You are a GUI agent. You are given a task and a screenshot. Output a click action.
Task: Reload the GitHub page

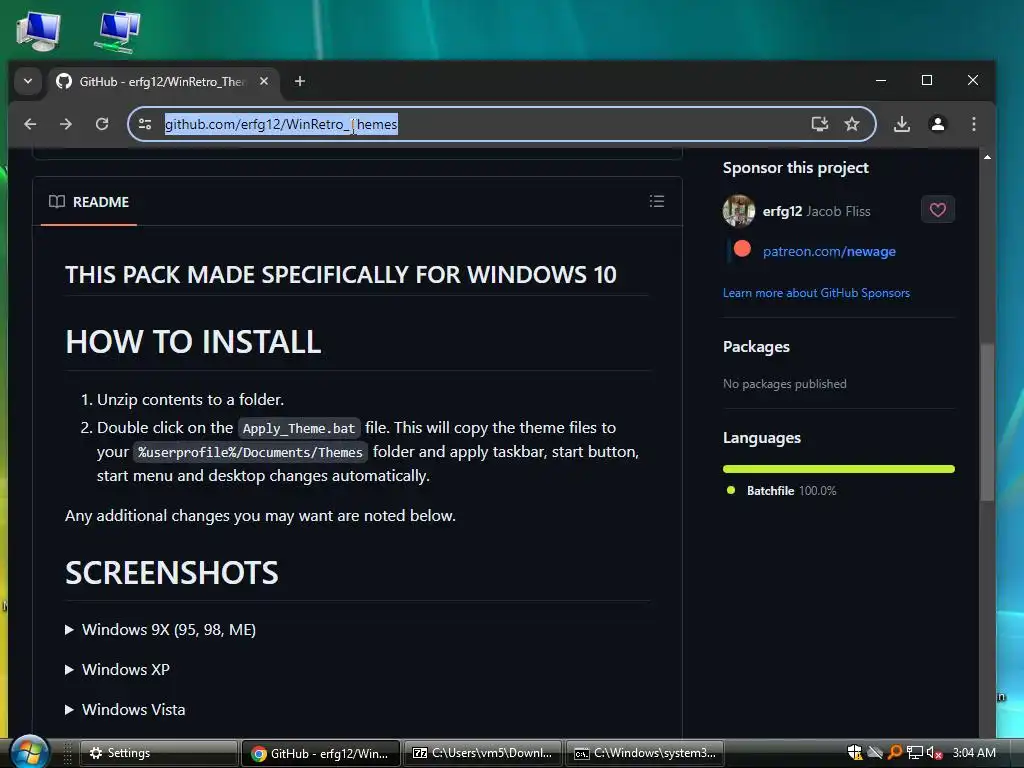pyautogui.click(x=102, y=124)
